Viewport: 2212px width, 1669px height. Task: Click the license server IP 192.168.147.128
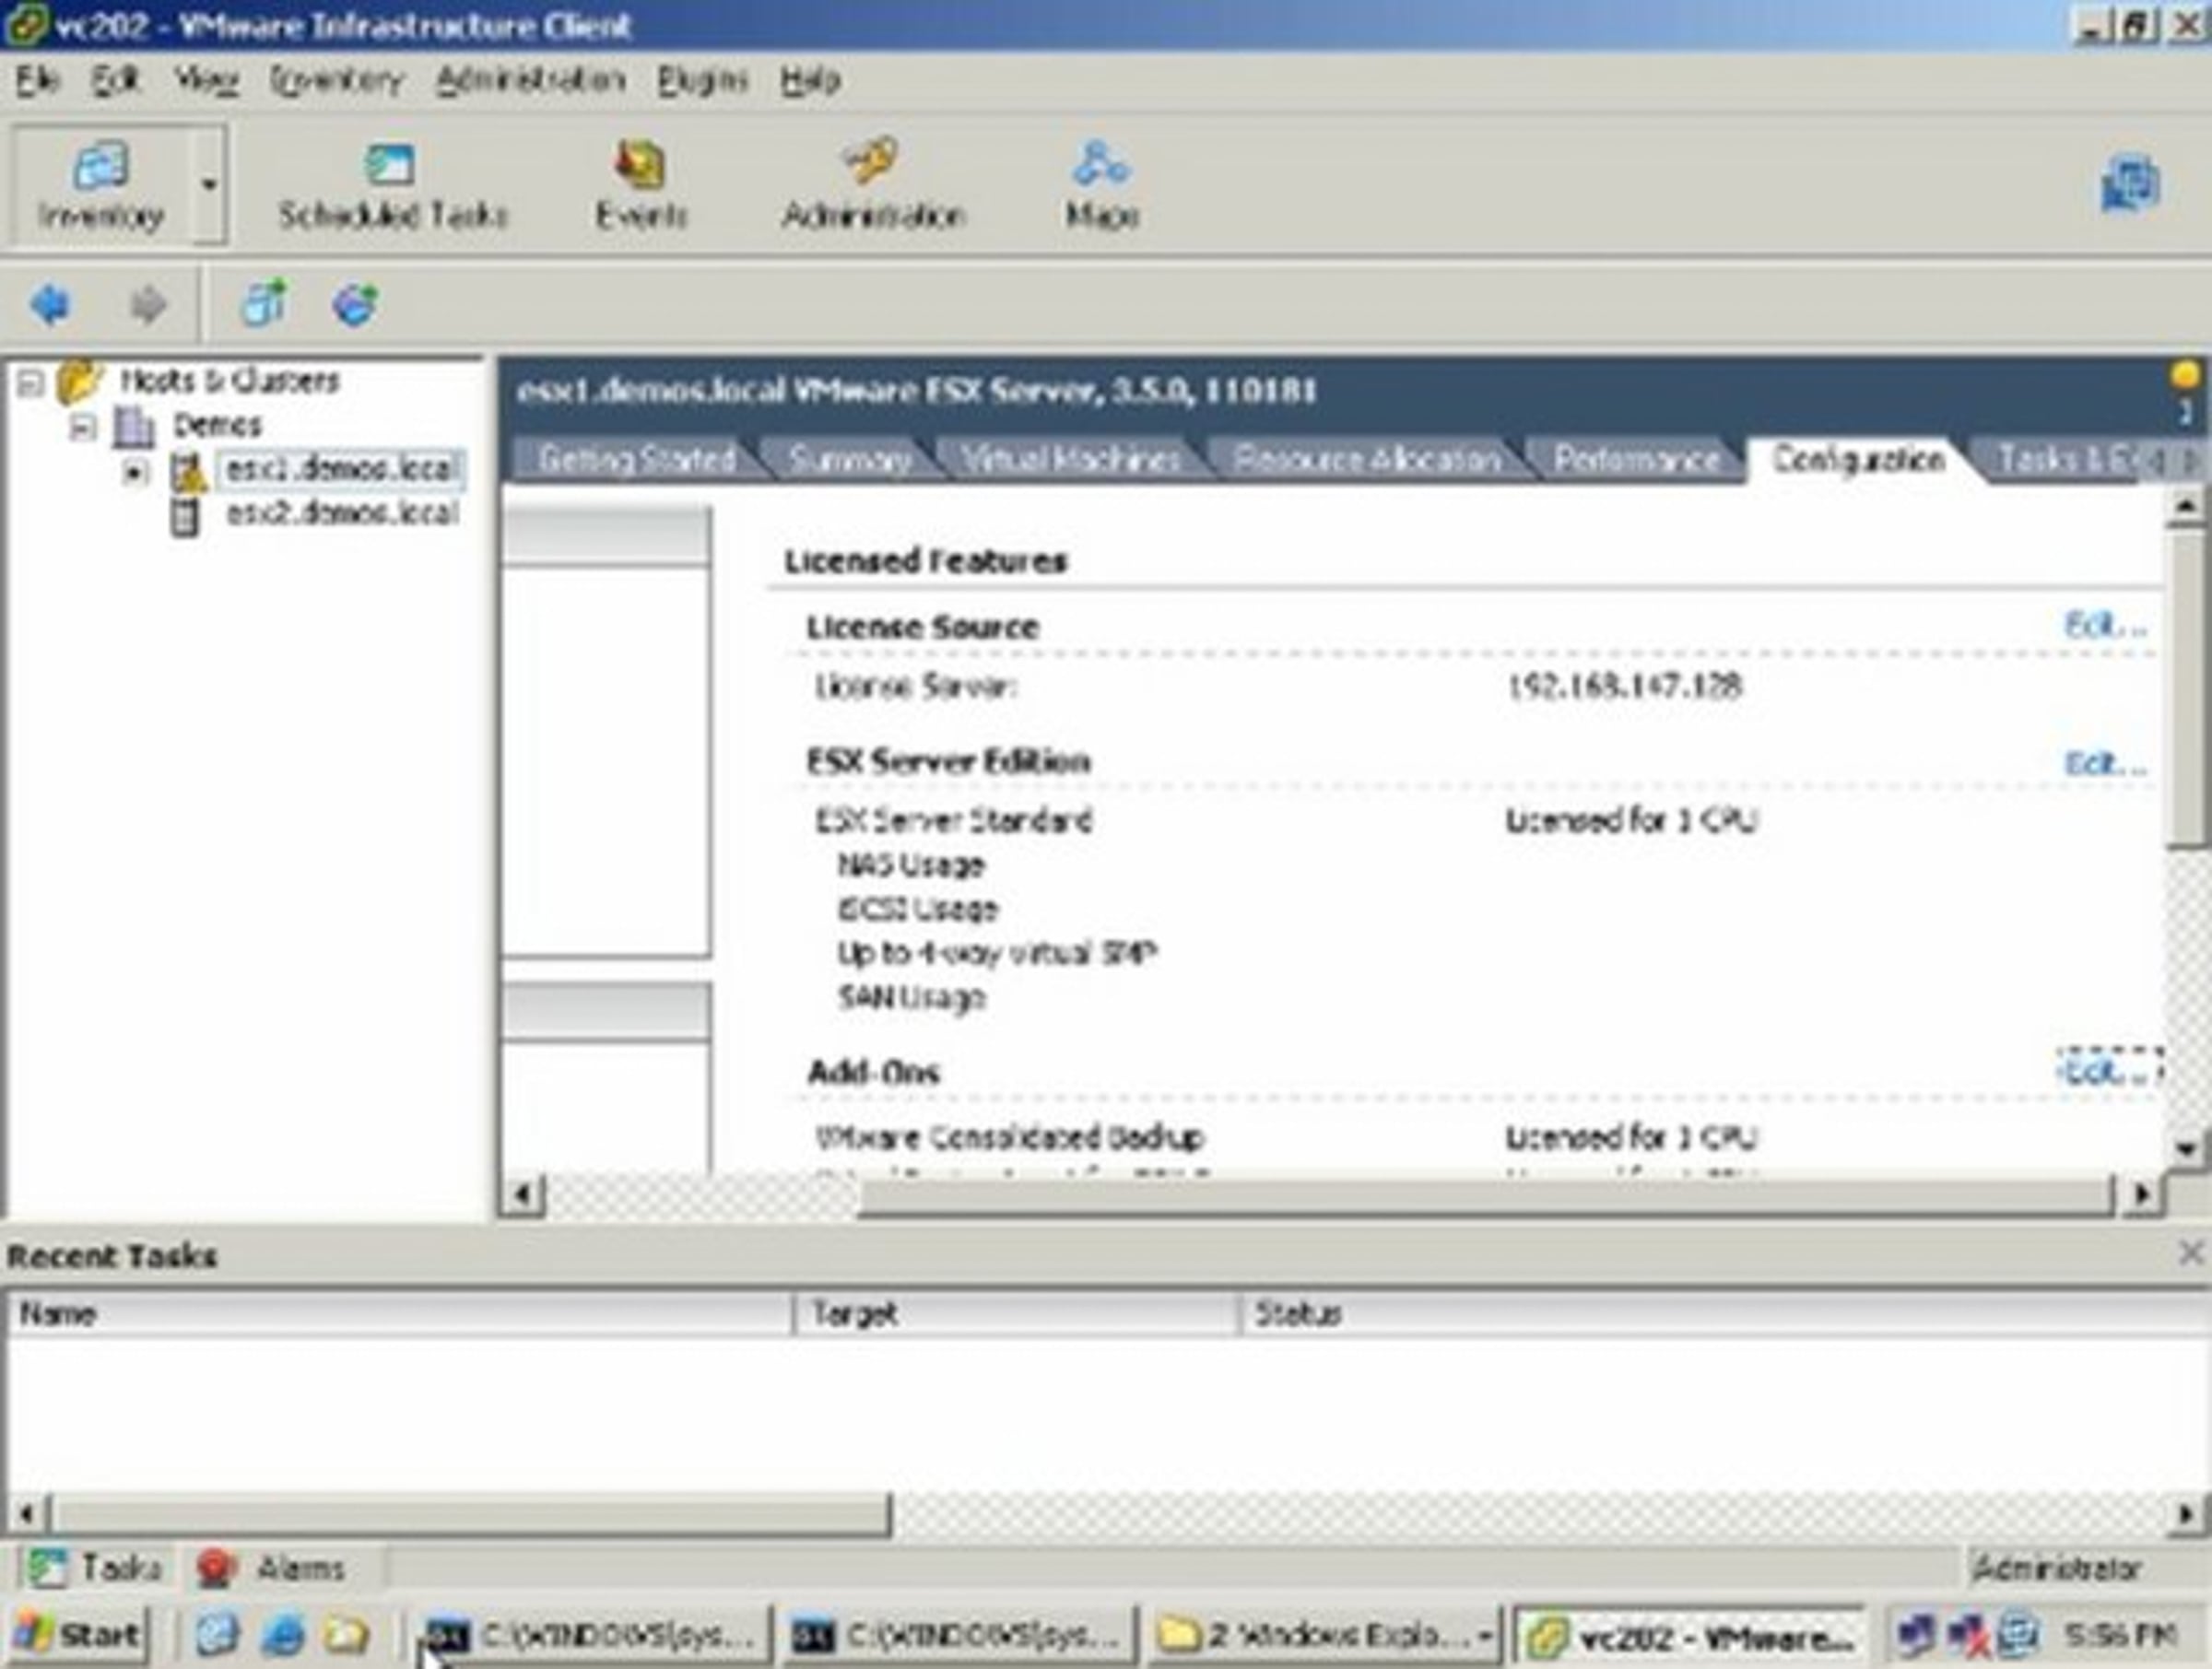(1625, 686)
